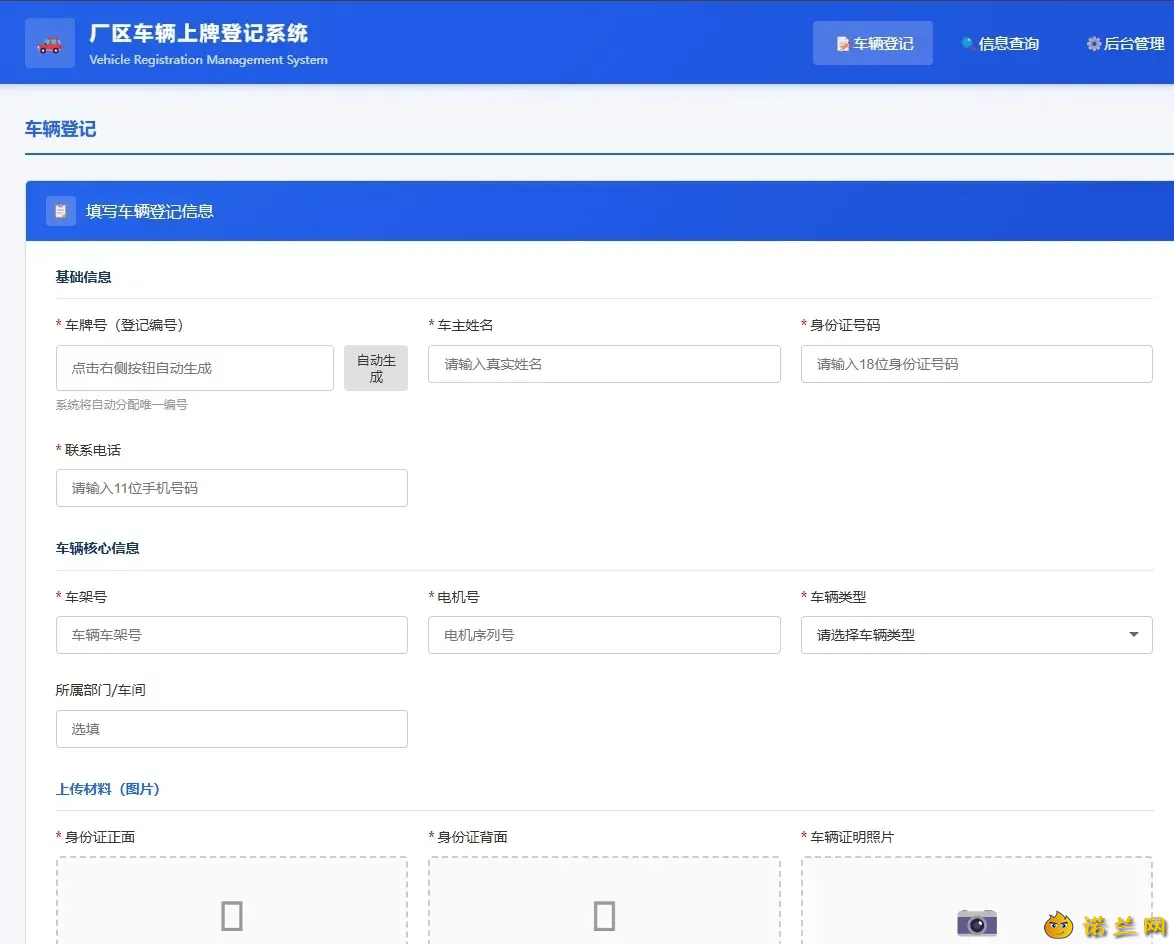
Task: Click the camera icon under 车辆证明照片
Action: (x=976, y=922)
